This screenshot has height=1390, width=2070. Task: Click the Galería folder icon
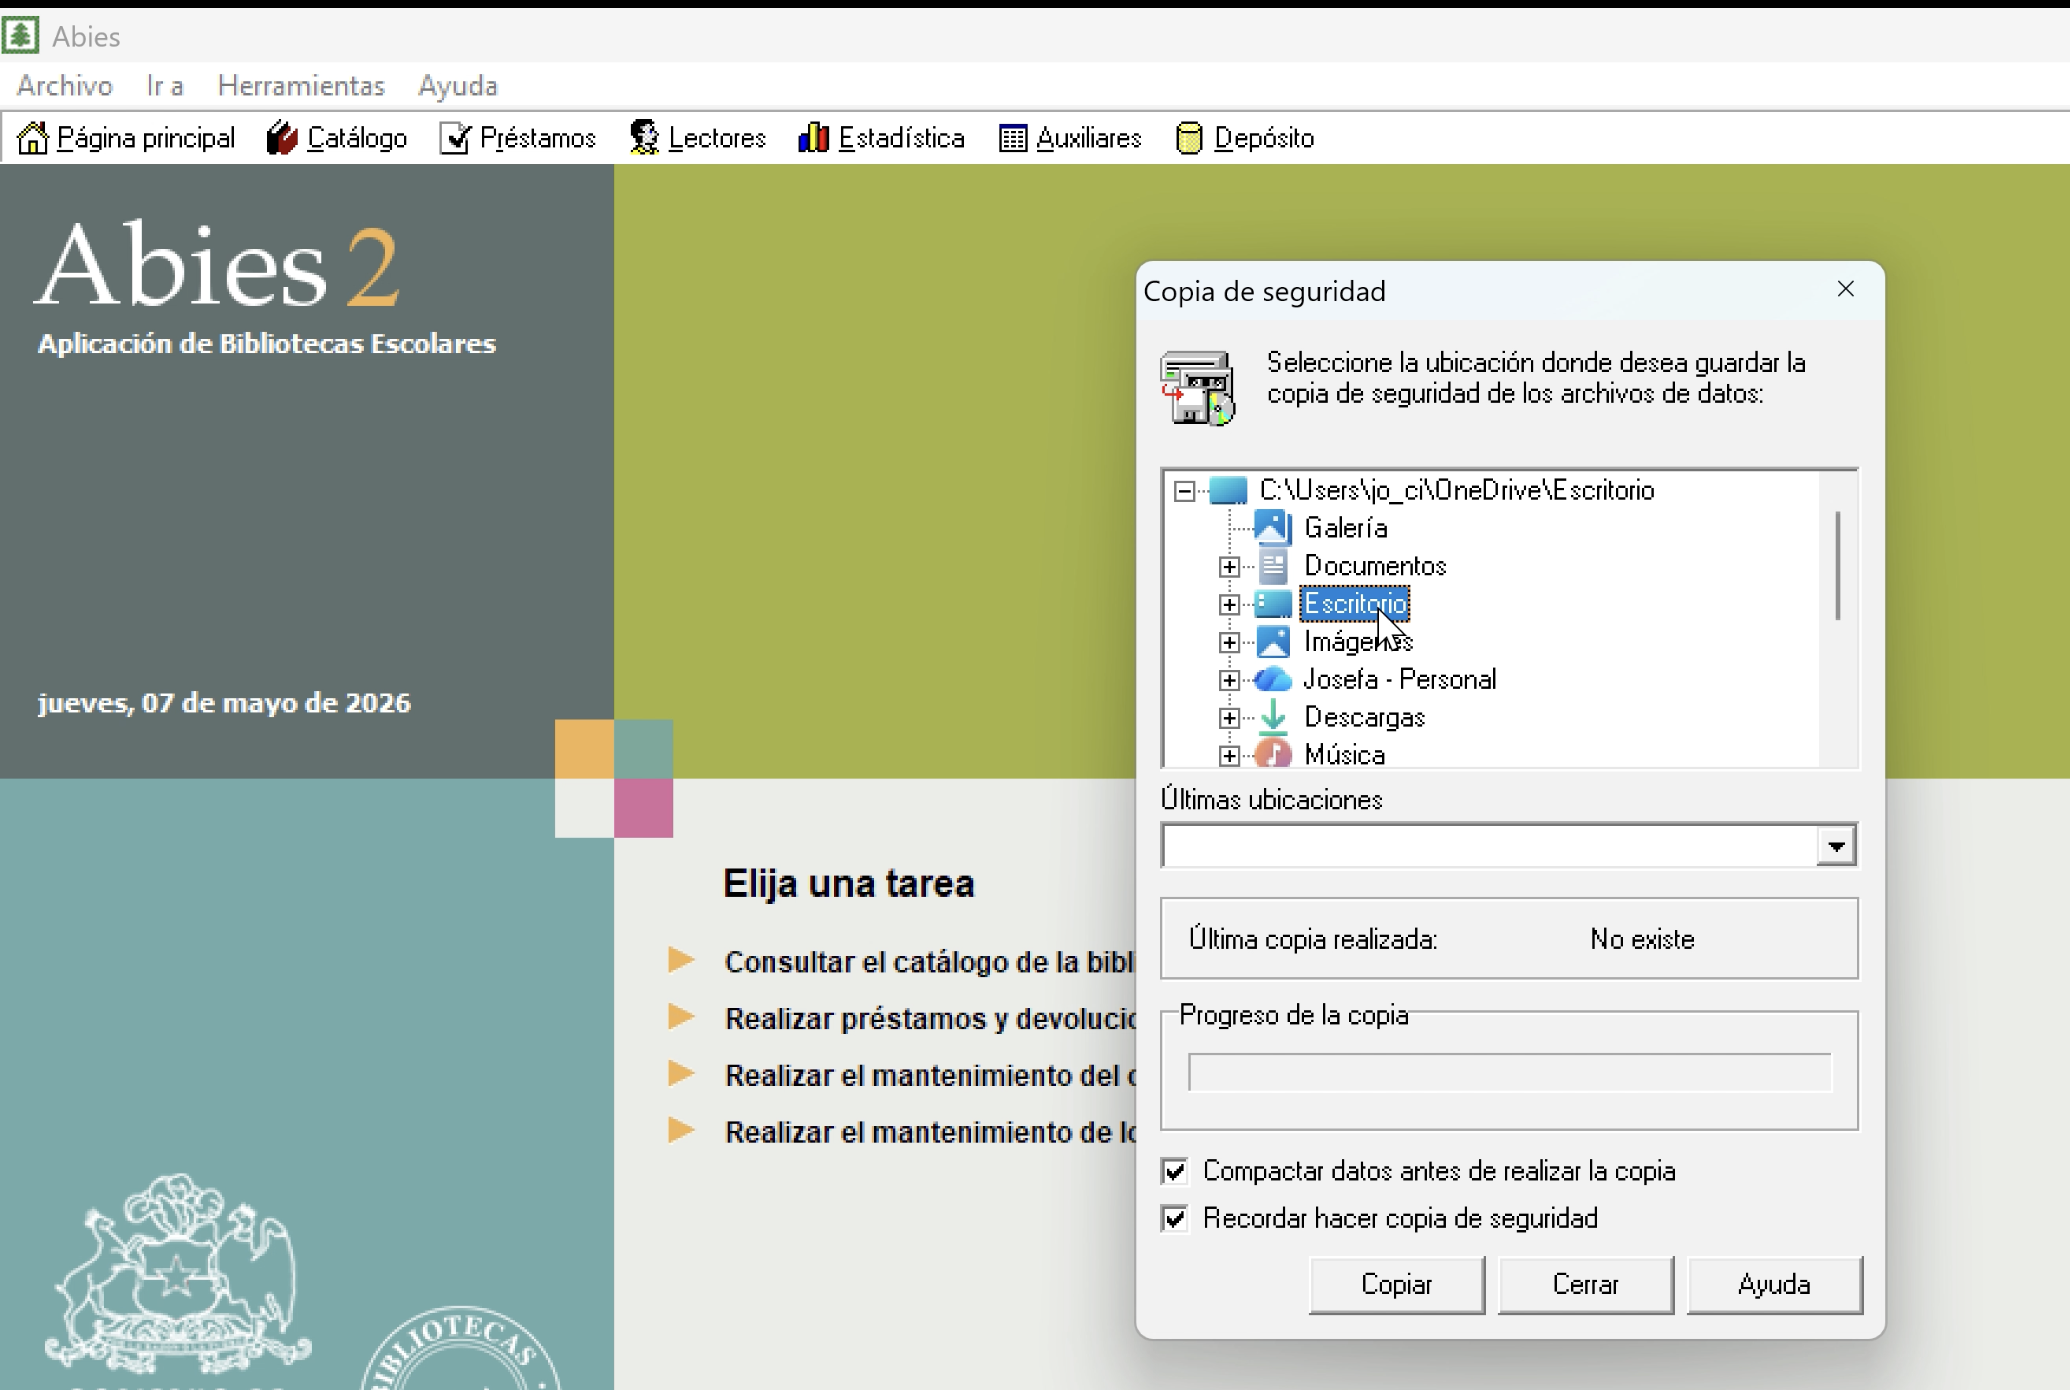coord(1272,527)
